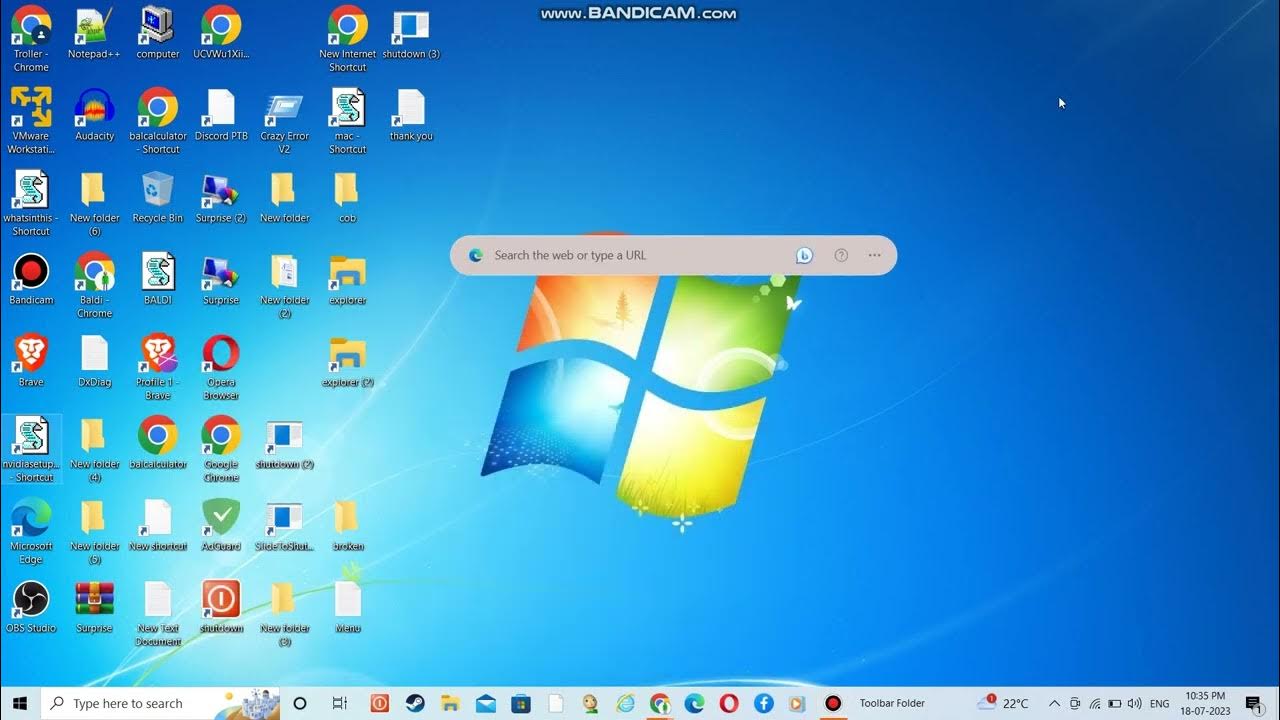Launch Steam from the taskbar
The height and width of the screenshot is (720, 1280).
[x=415, y=703]
